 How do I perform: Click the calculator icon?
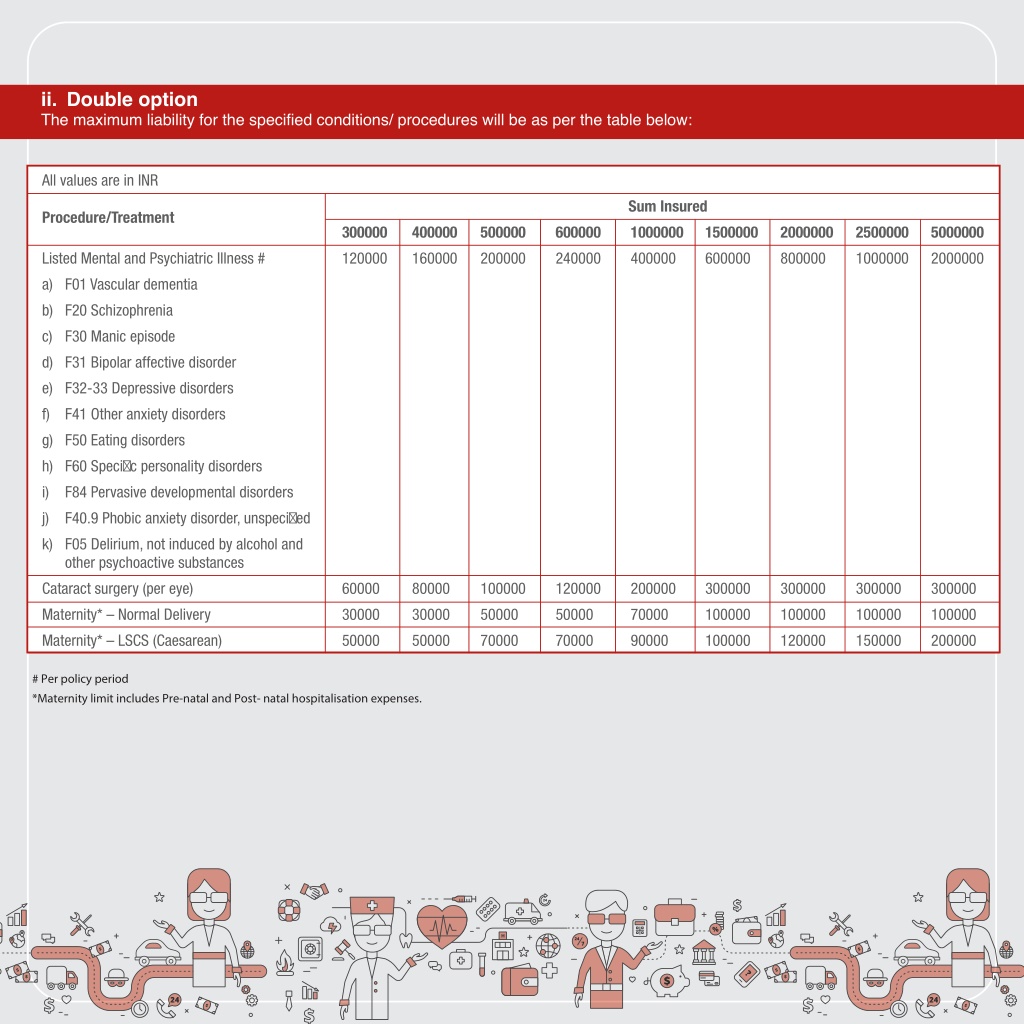(640, 927)
